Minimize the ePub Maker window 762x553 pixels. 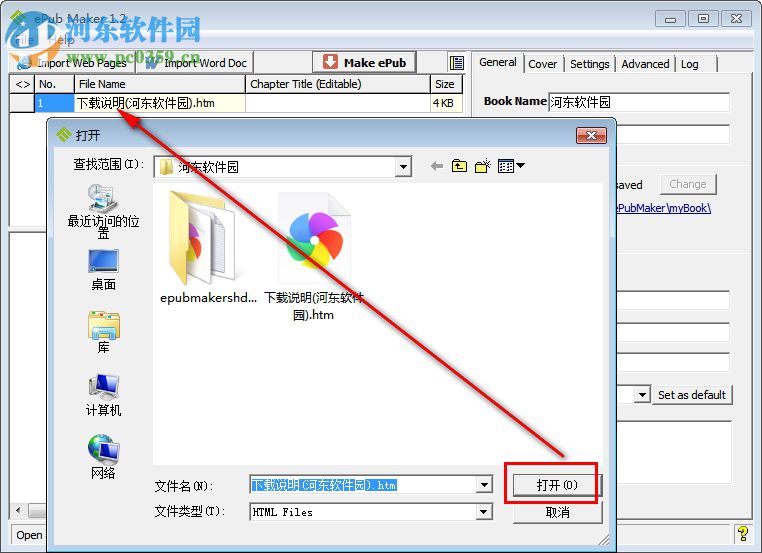(670, 19)
